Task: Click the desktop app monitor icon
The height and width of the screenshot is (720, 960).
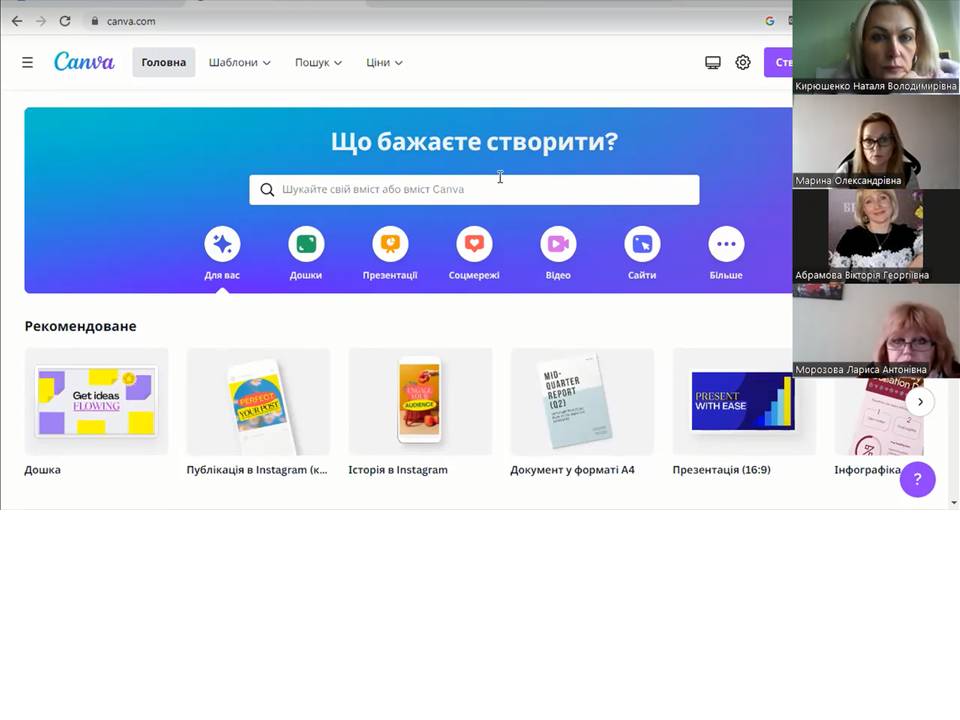Action: [x=713, y=62]
